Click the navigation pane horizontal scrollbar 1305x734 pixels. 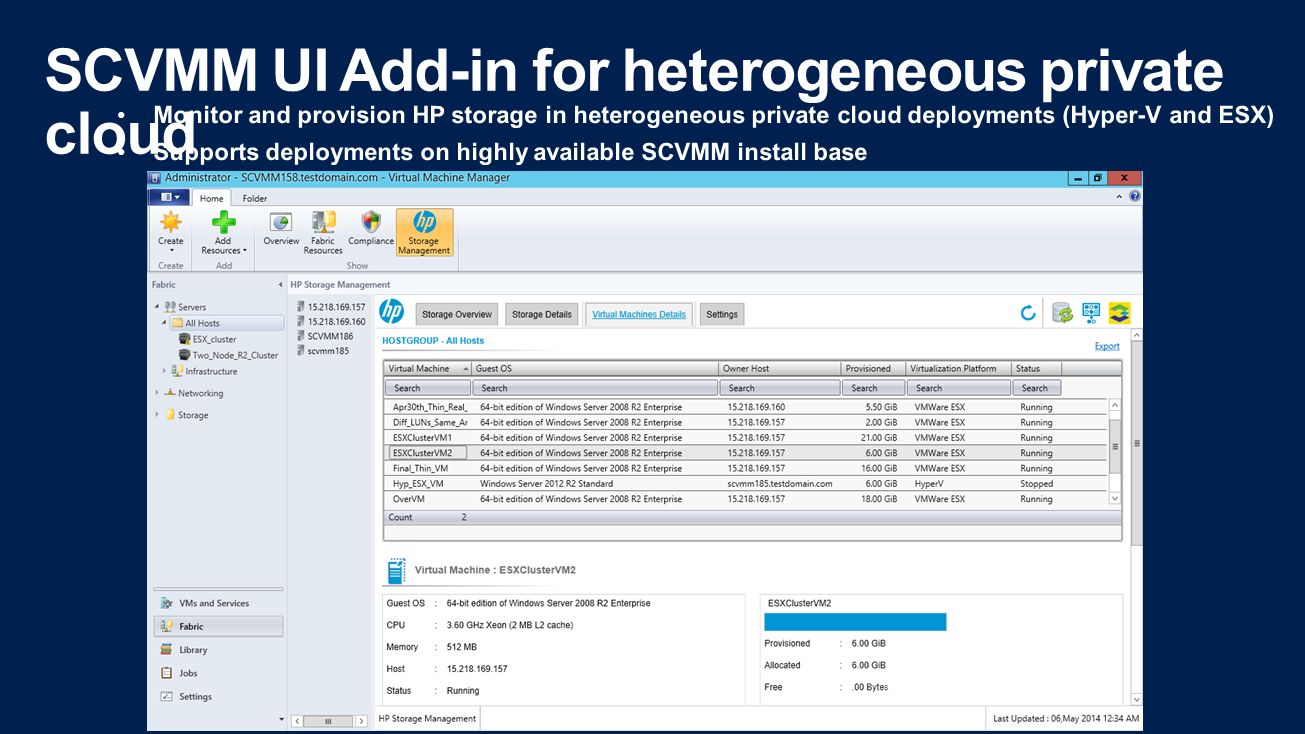pyautogui.click(x=327, y=720)
